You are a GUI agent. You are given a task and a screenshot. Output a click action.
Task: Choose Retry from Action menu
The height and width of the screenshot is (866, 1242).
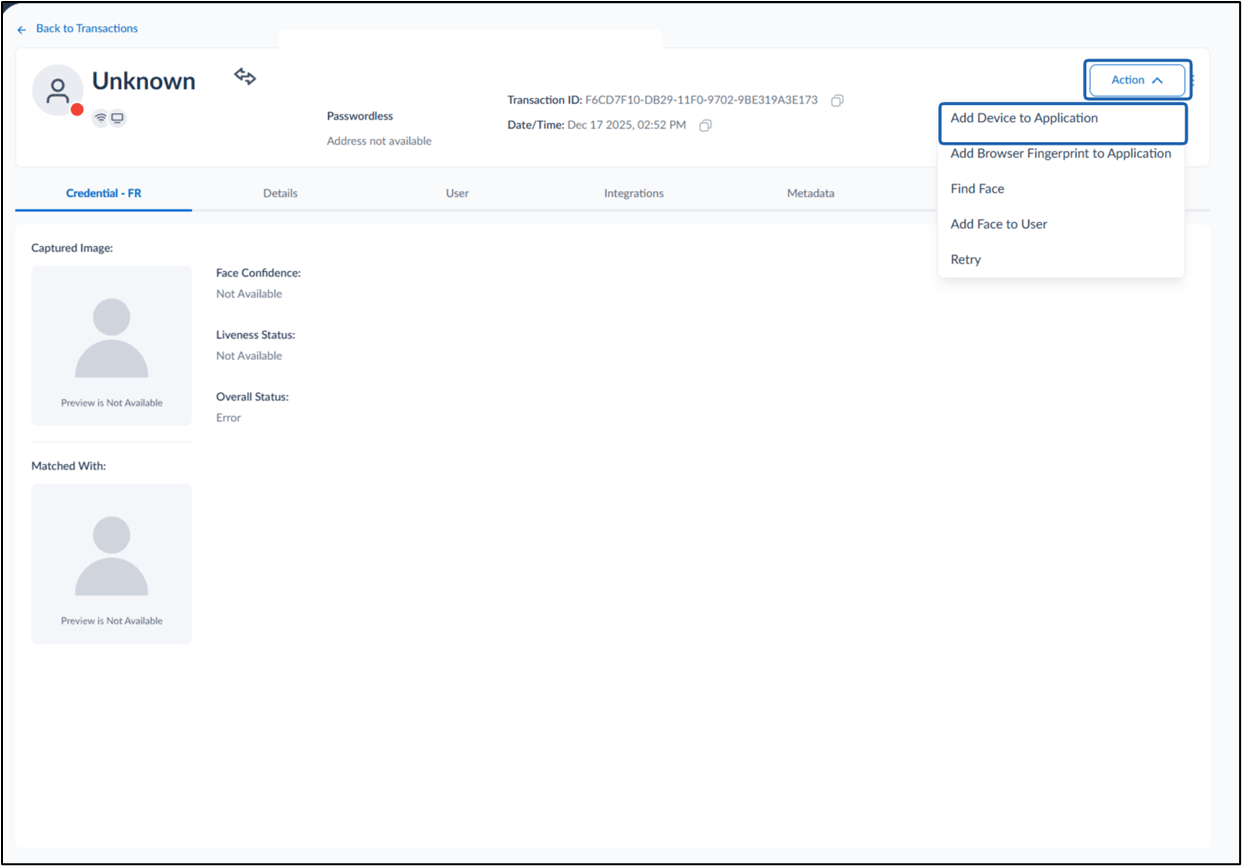(1061, 259)
